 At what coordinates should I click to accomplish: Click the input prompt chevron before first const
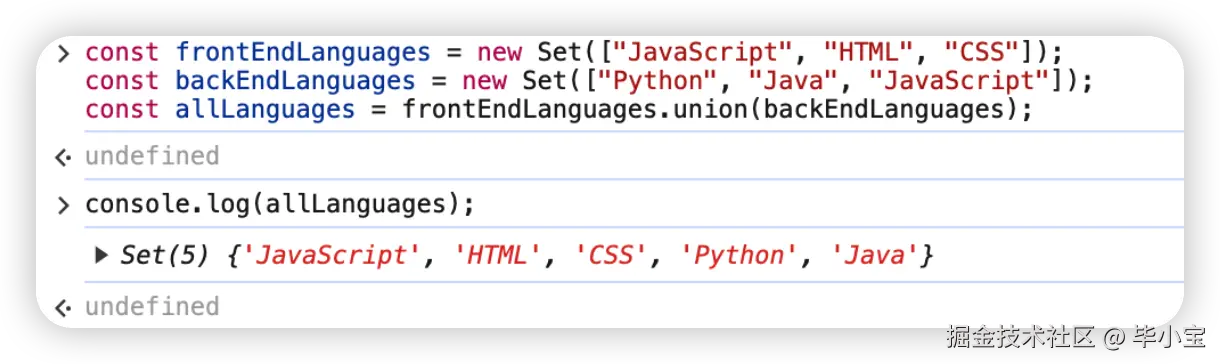tap(64, 53)
